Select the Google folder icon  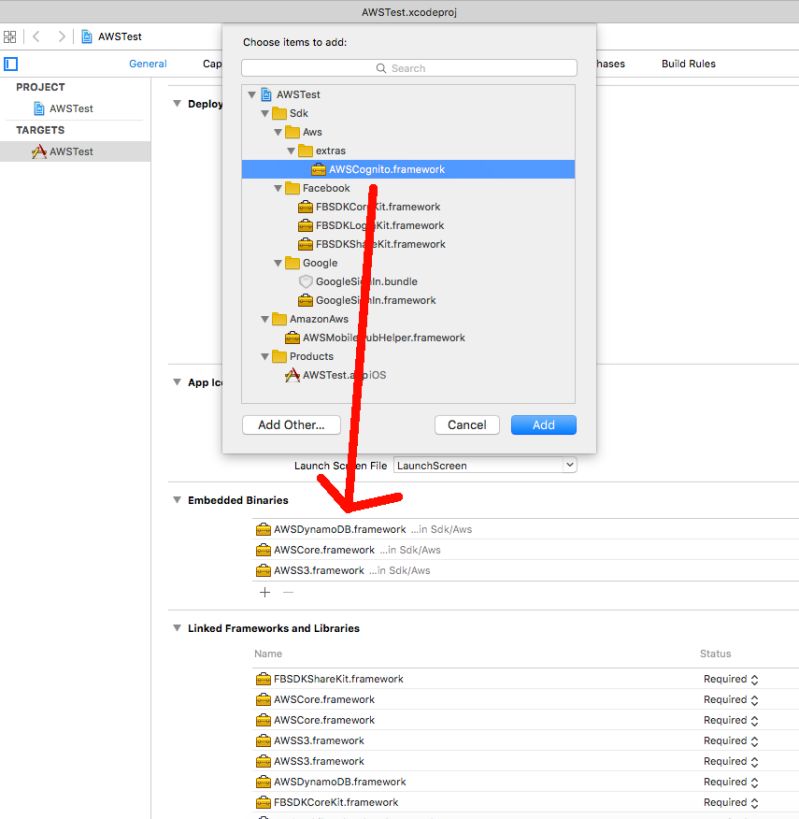(292, 263)
